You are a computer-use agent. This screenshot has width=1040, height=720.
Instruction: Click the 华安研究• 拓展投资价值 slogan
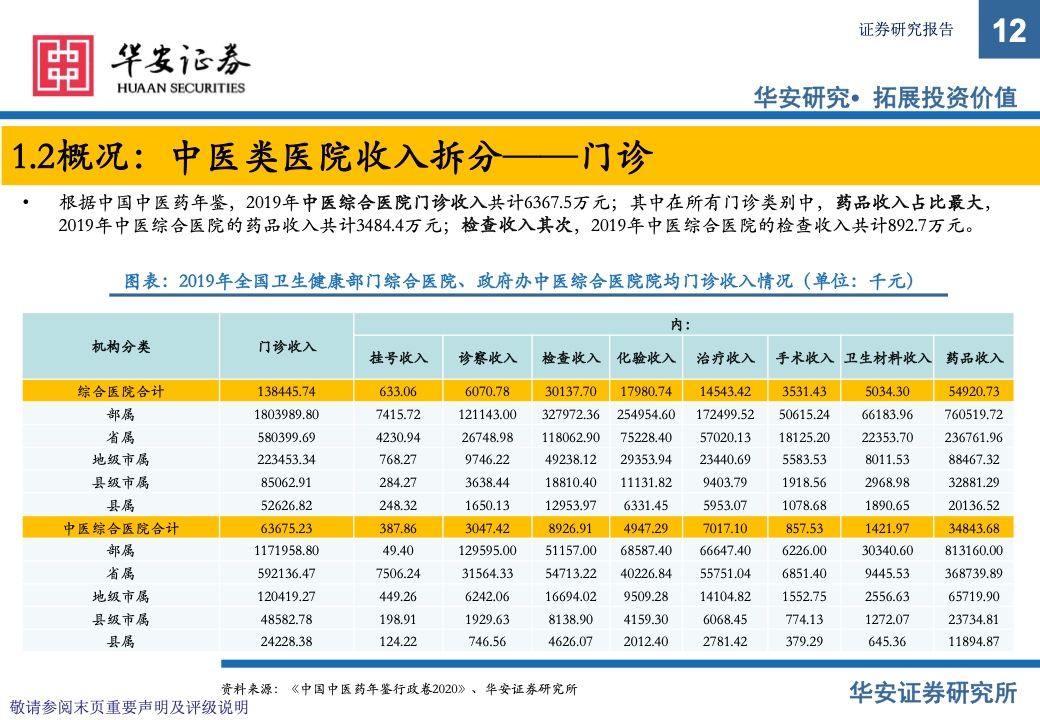coord(885,97)
